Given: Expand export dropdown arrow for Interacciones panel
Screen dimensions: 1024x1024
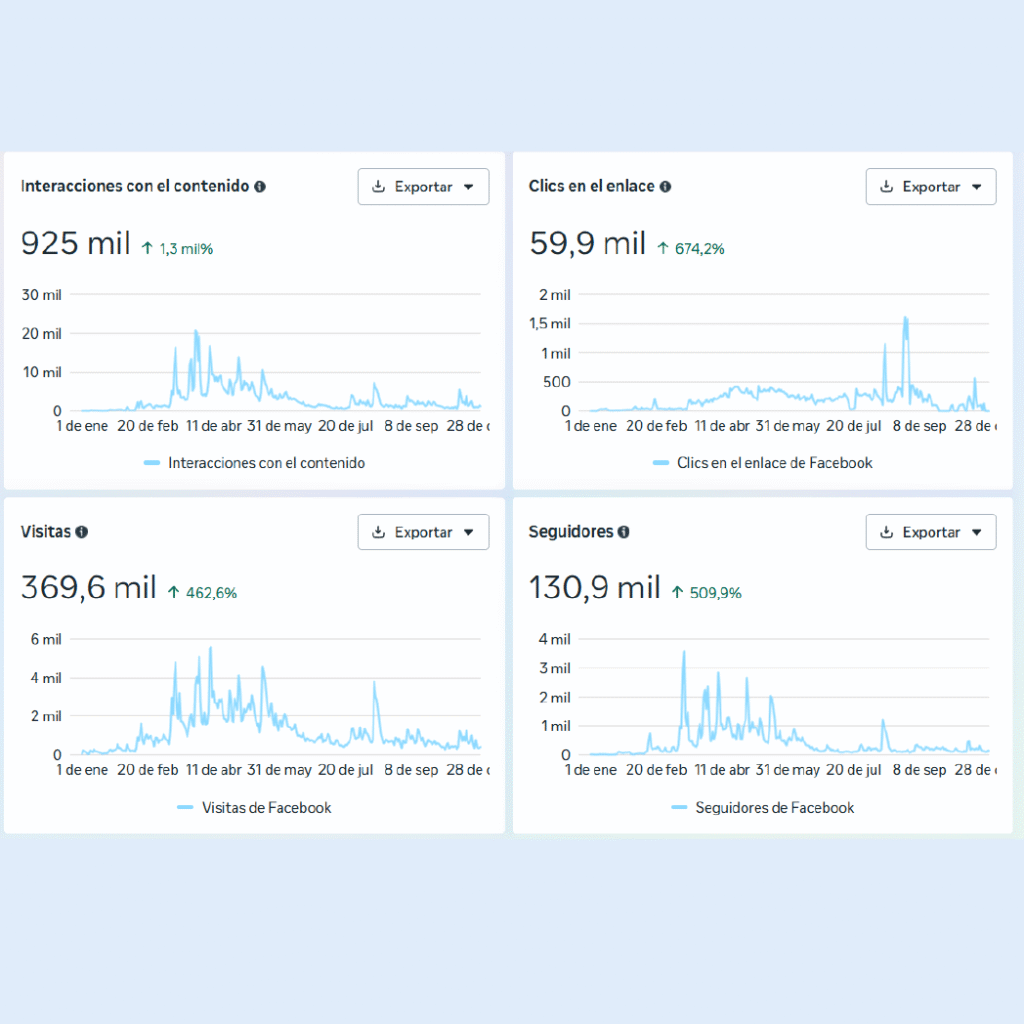Looking at the screenshot, I should click(468, 187).
